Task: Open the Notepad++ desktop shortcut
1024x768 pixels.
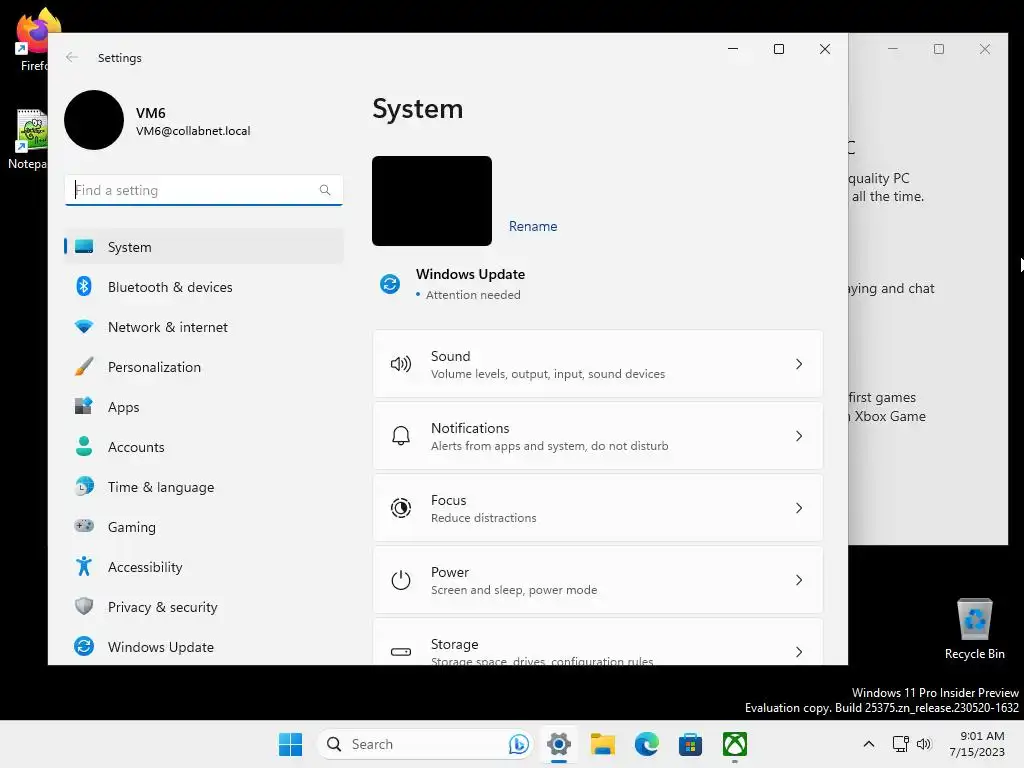Action: [27, 139]
